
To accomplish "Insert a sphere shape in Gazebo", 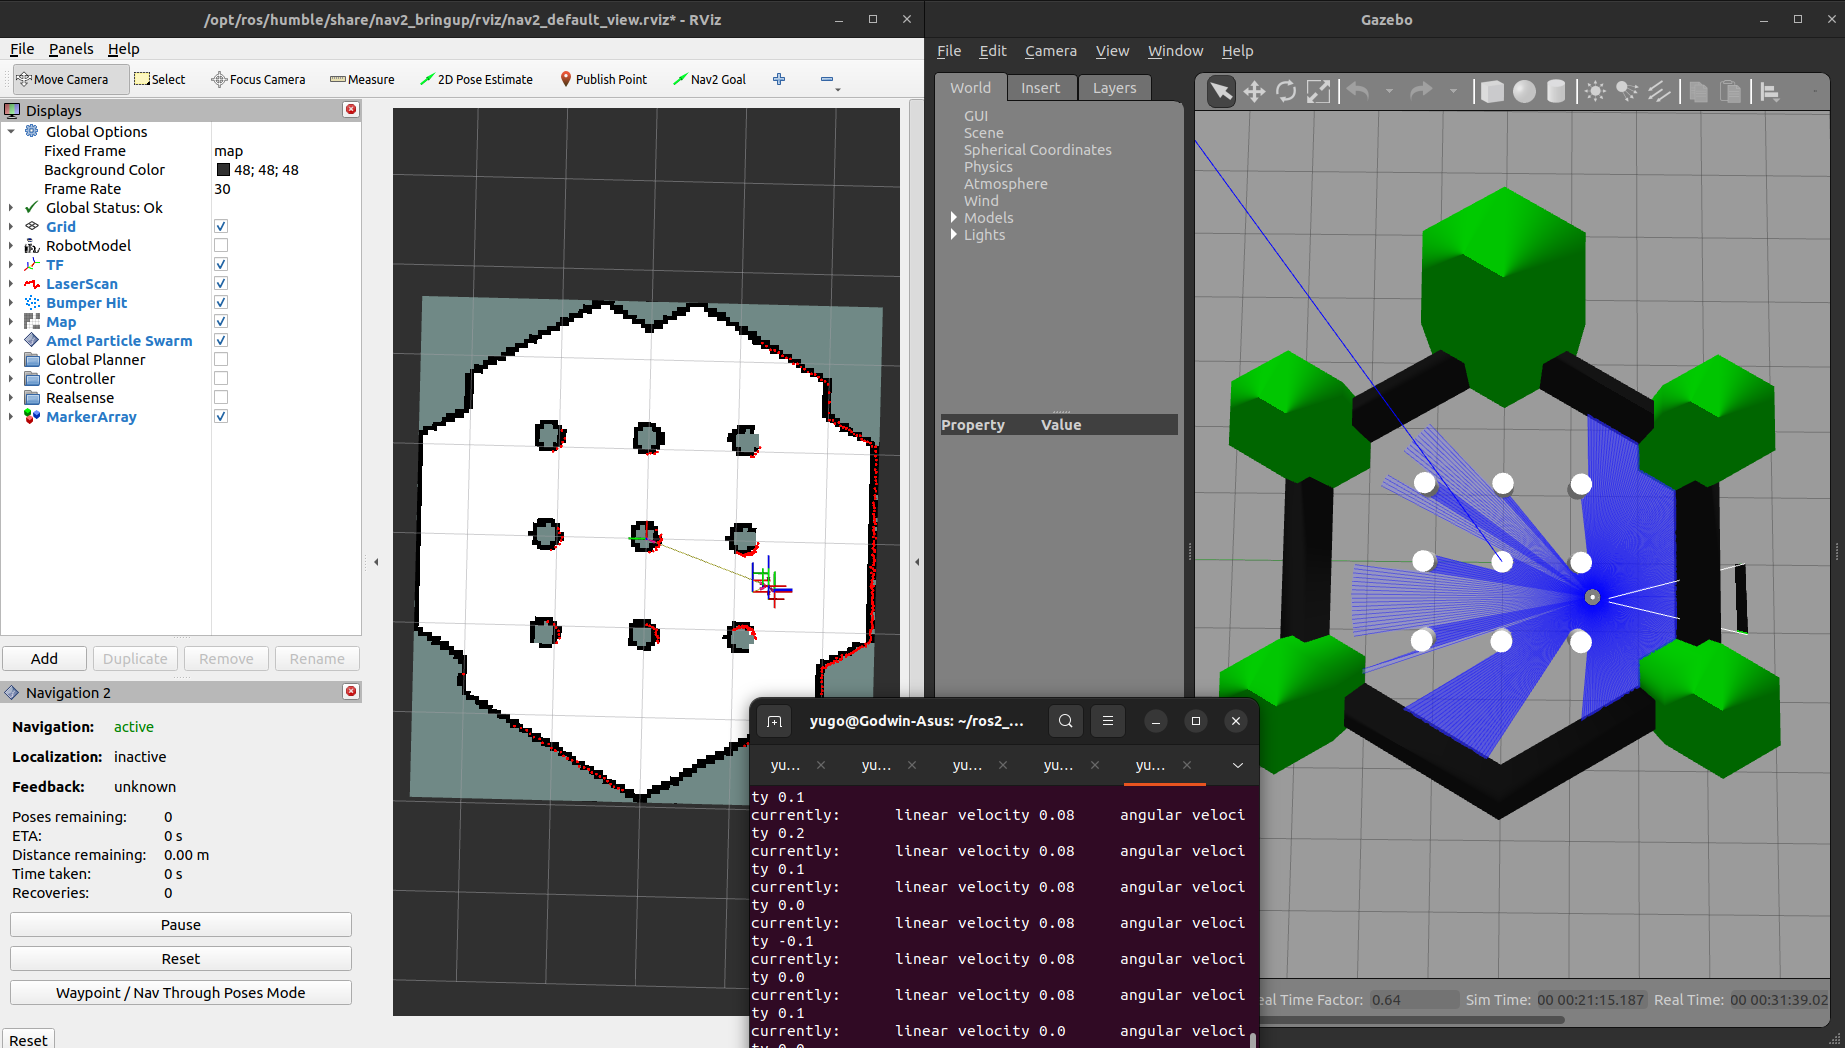I will (1524, 92).
